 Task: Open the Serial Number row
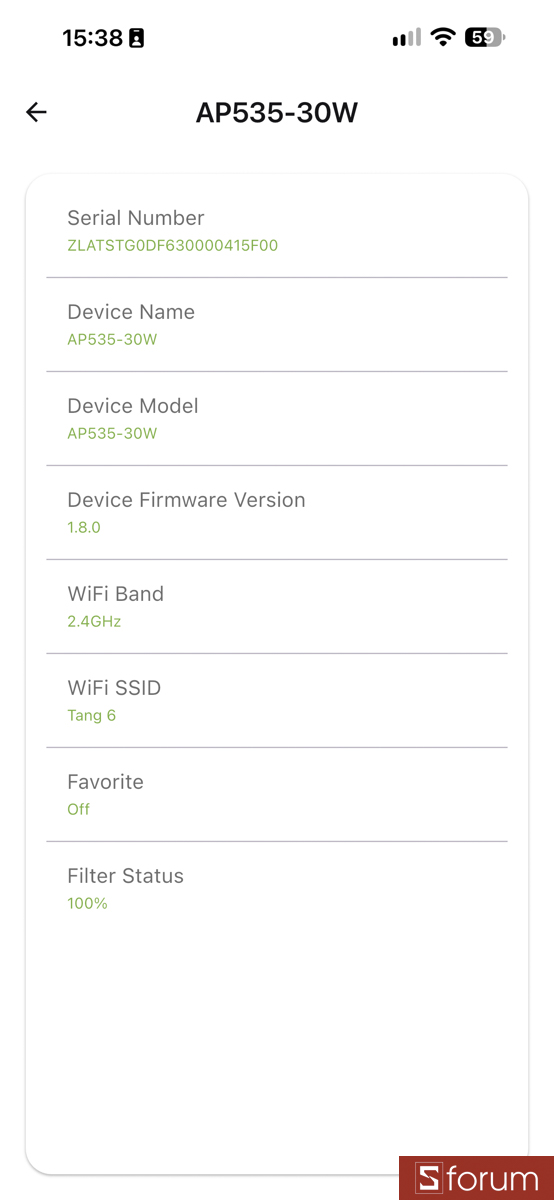(277, 231)
